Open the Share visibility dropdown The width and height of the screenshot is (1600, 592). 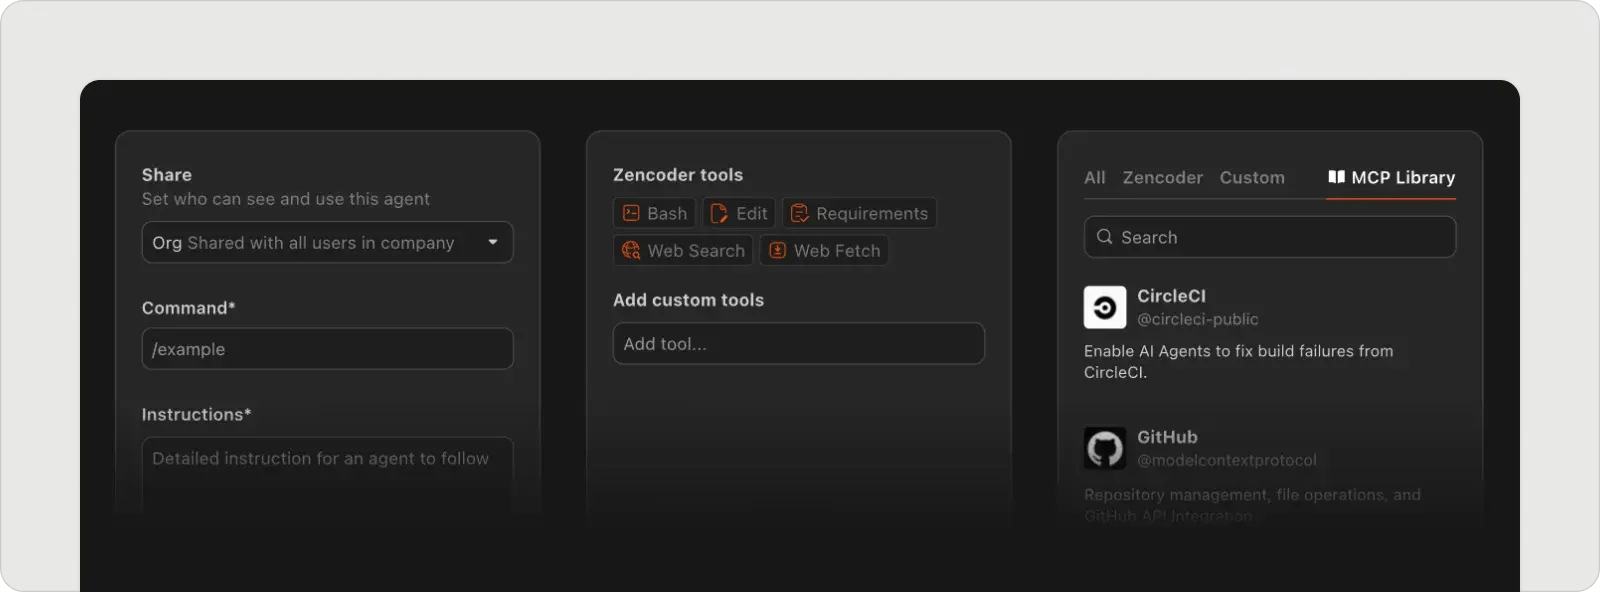[327, 242]
